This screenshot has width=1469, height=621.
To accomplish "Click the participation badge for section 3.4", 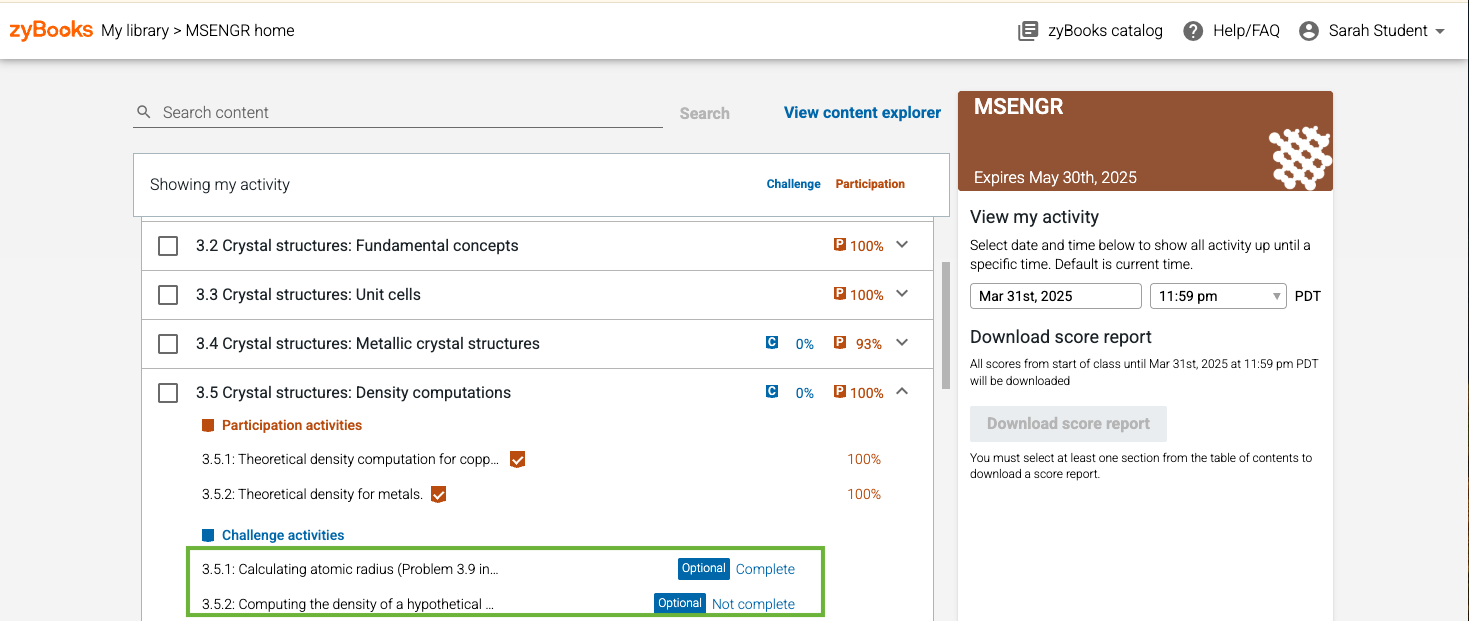I will [x=840, y=343].
